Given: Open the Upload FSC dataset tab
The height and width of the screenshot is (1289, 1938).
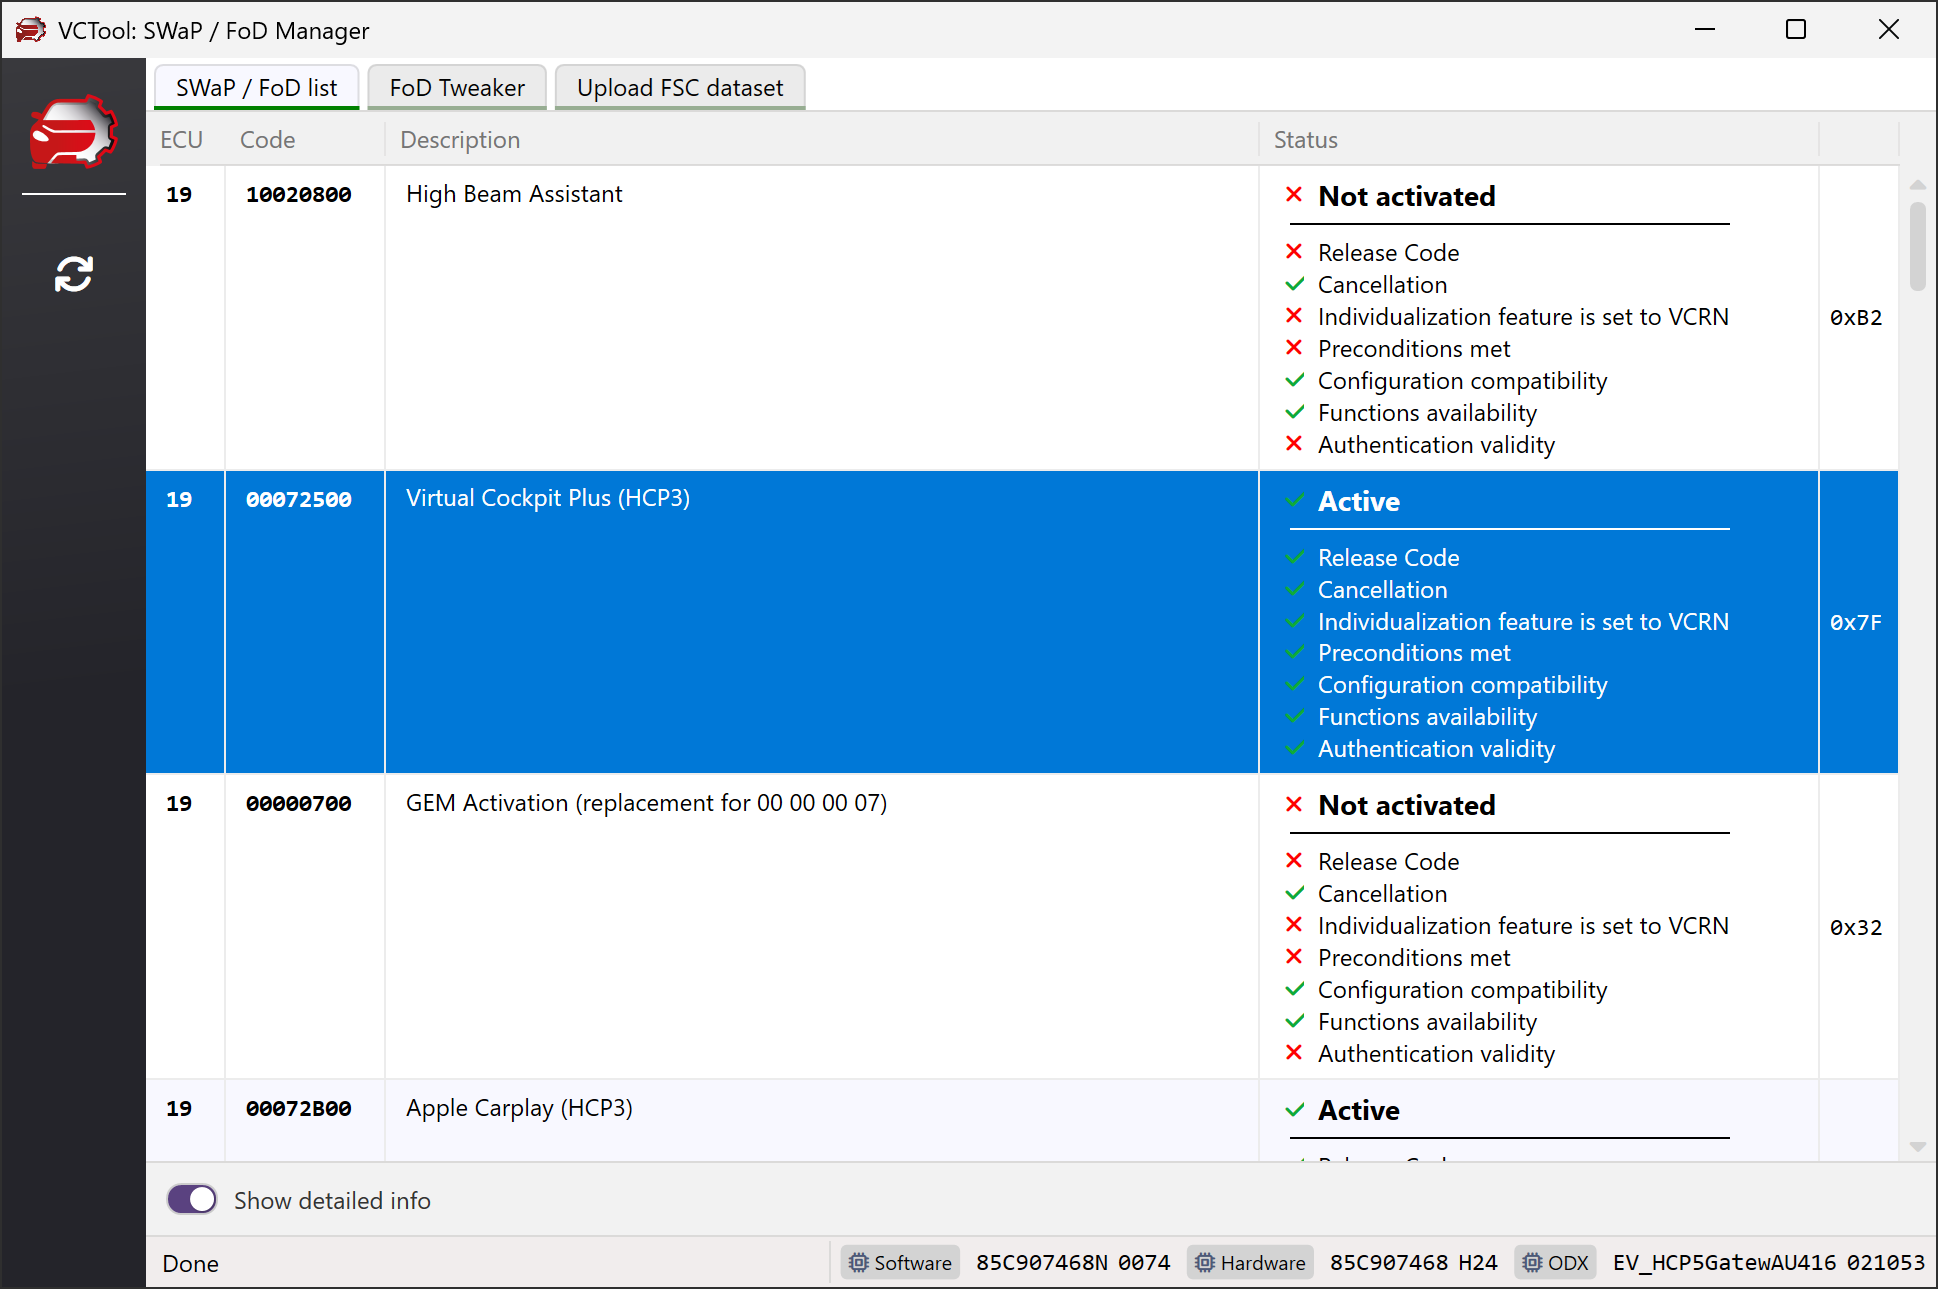Looking at the screenshot, I should point(680,88).
